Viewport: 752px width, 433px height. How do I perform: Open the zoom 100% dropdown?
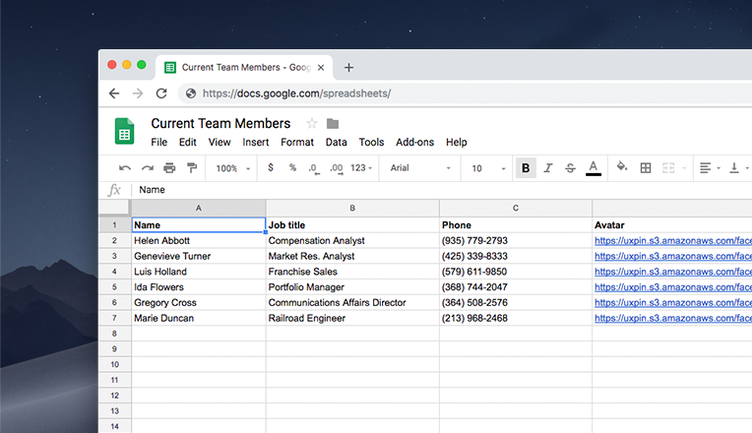(x=233, y=168)
